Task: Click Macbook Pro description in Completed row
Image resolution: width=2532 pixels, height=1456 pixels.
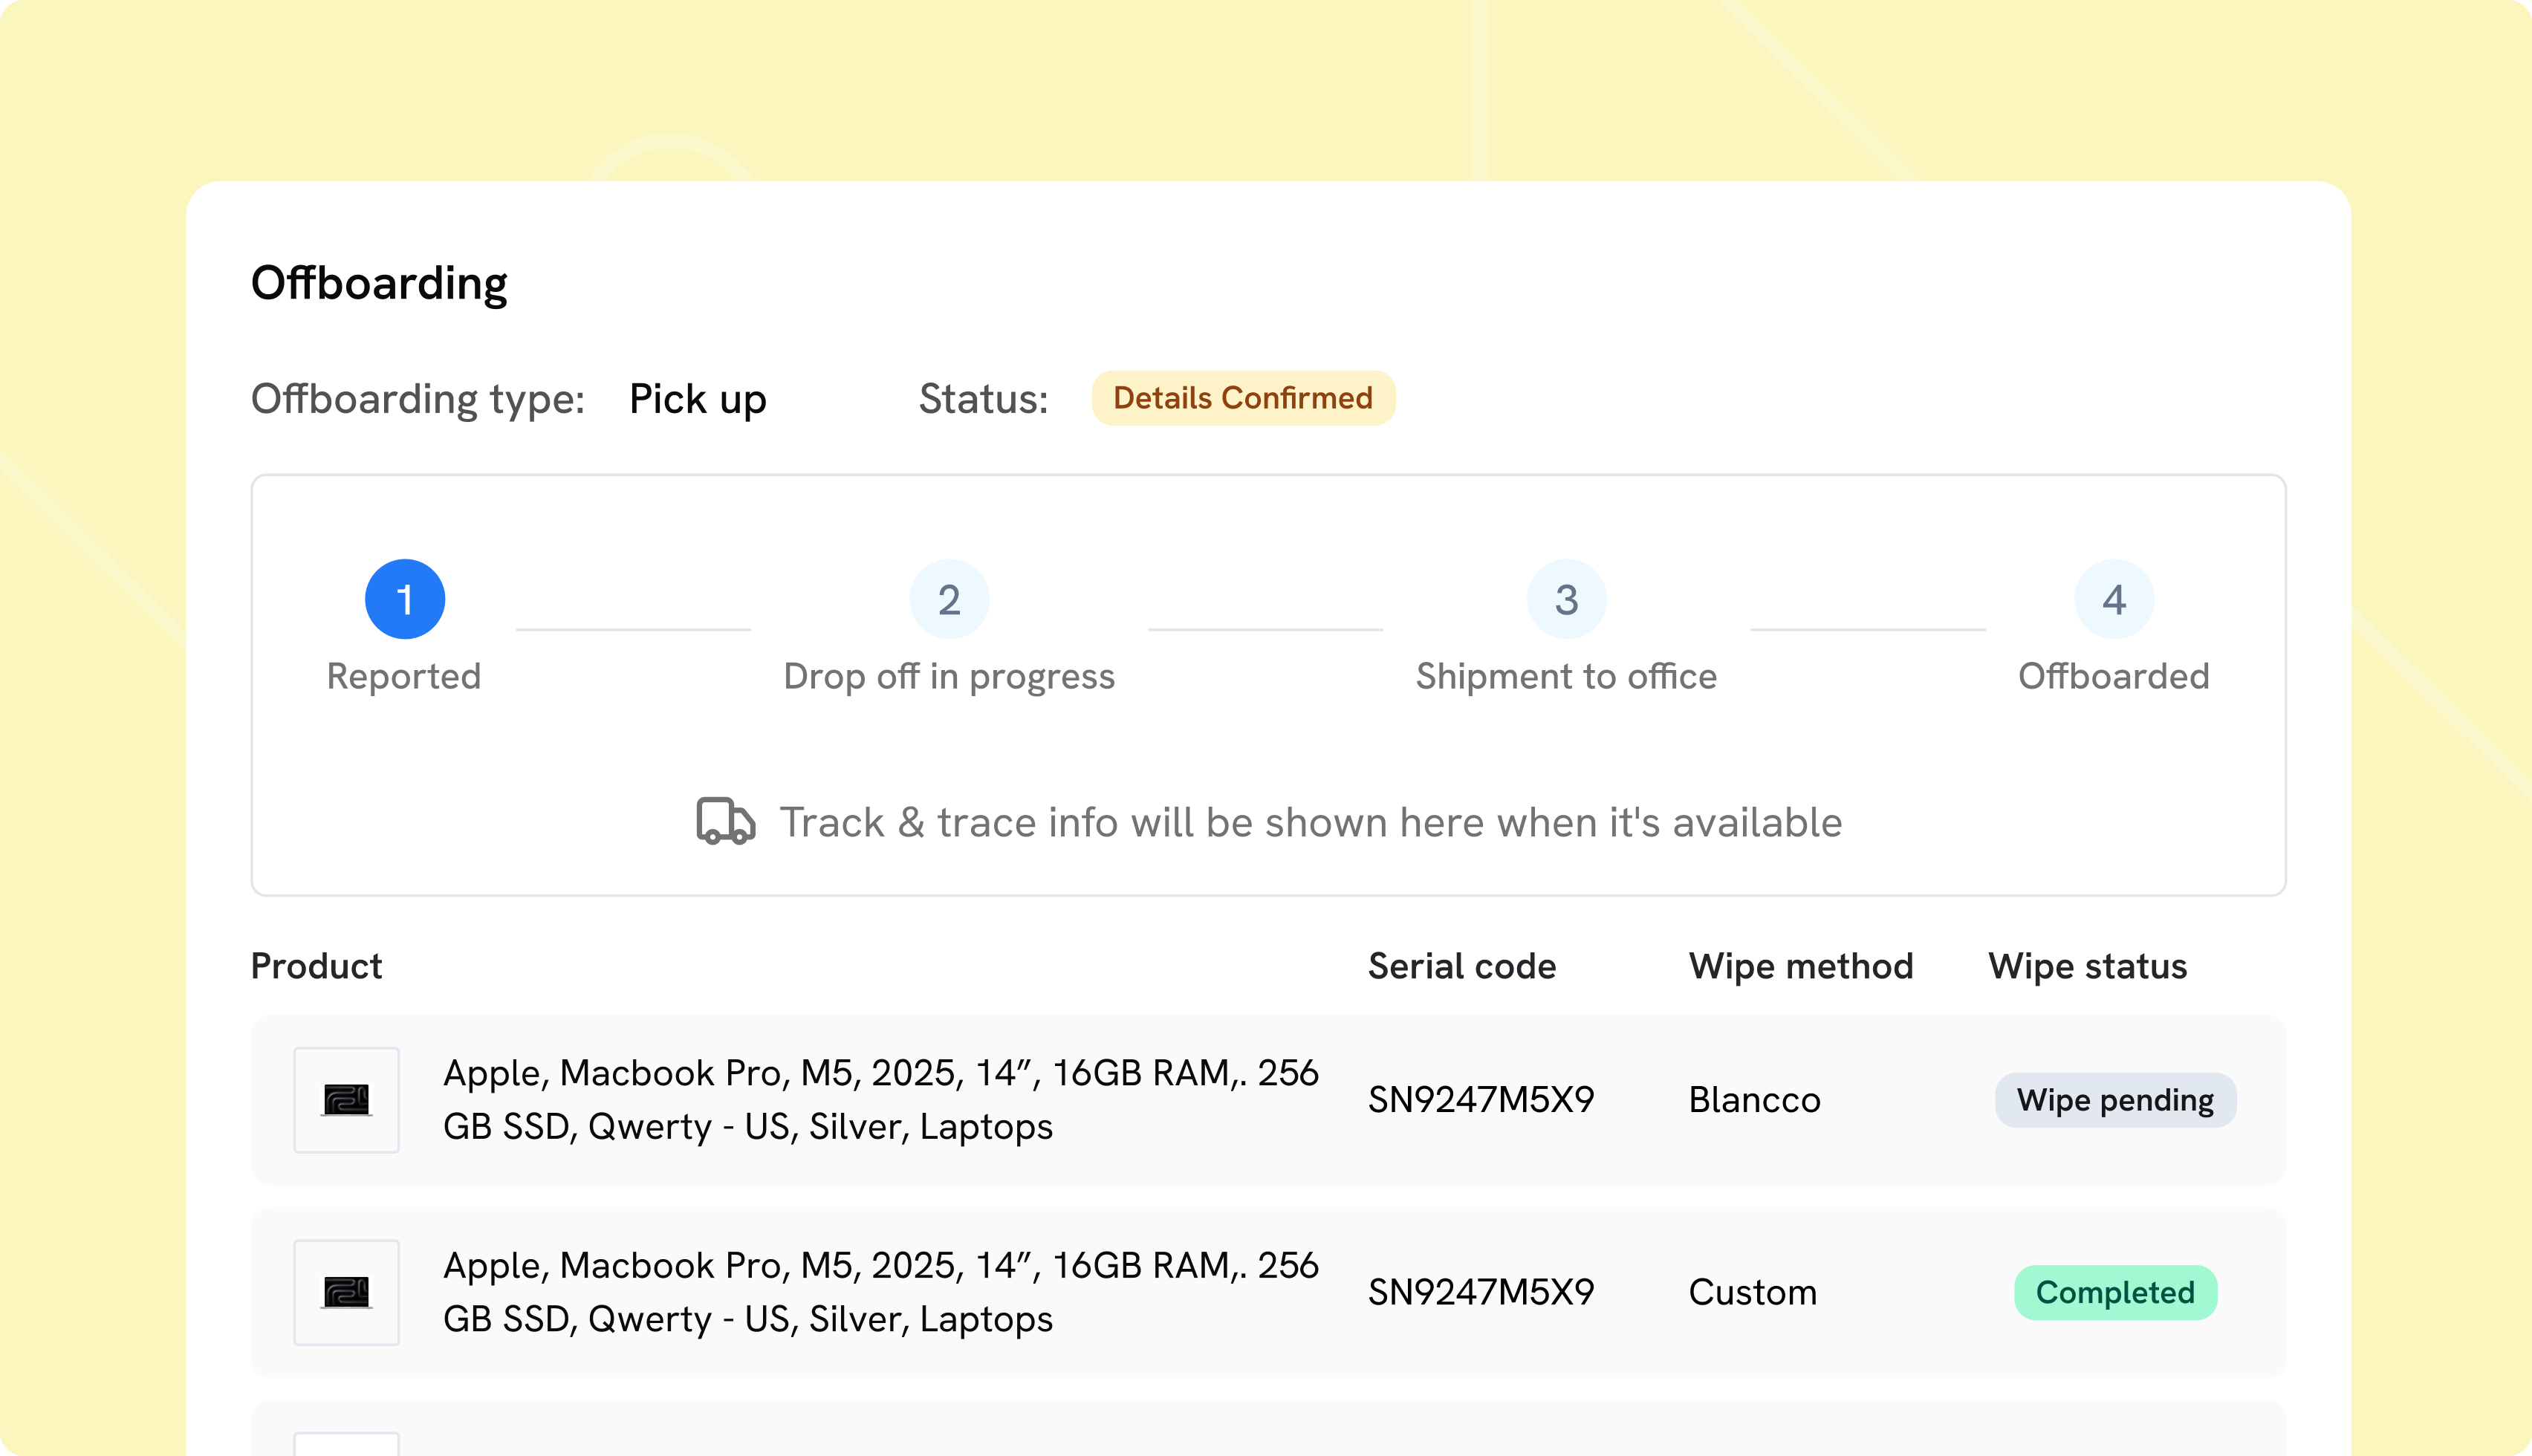Action: coord(881,1292)
